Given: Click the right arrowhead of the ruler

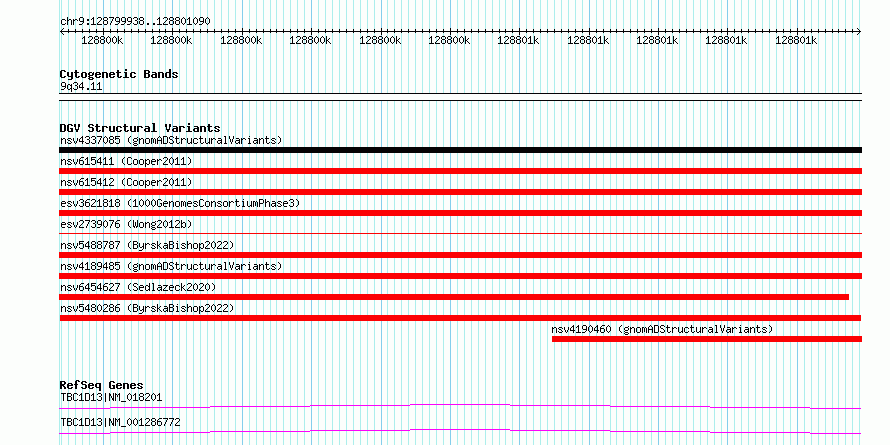Looking at the screenshot, I should tap(859, 31).
